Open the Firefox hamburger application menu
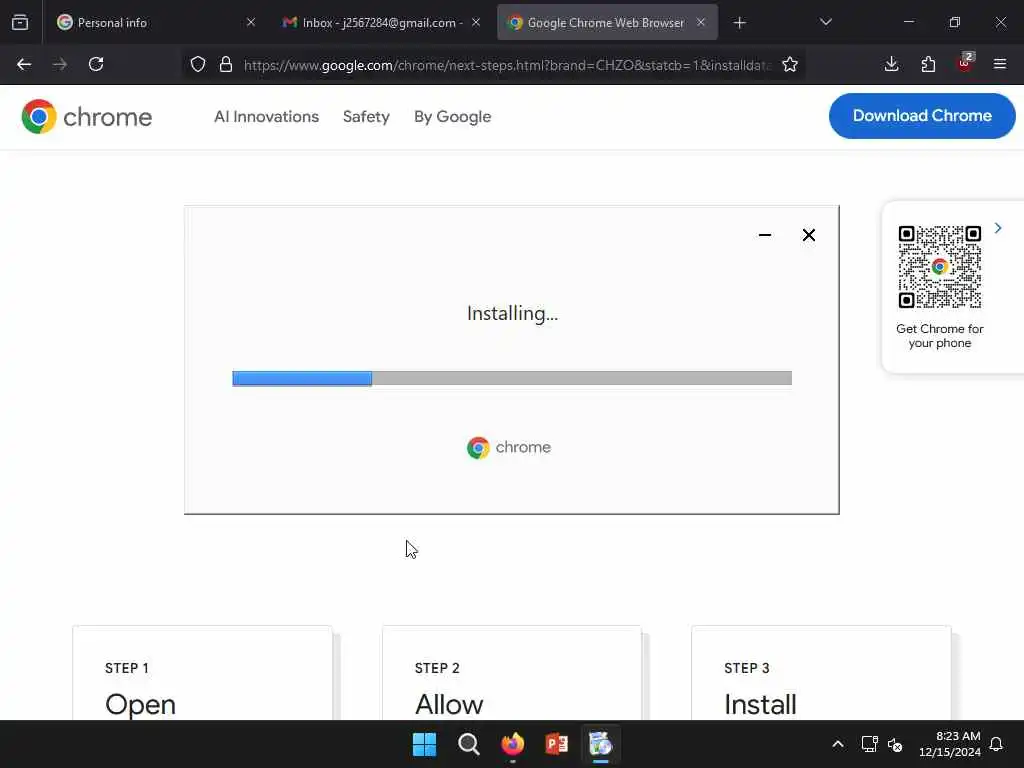The width and height of the screenshot is (1024, 768). click(x=1000, y=64)
